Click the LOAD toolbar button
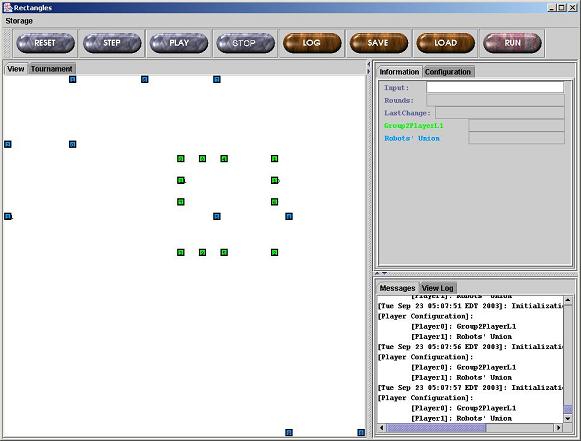The width and height of the screenshot is (581, 441). point(445,43)
